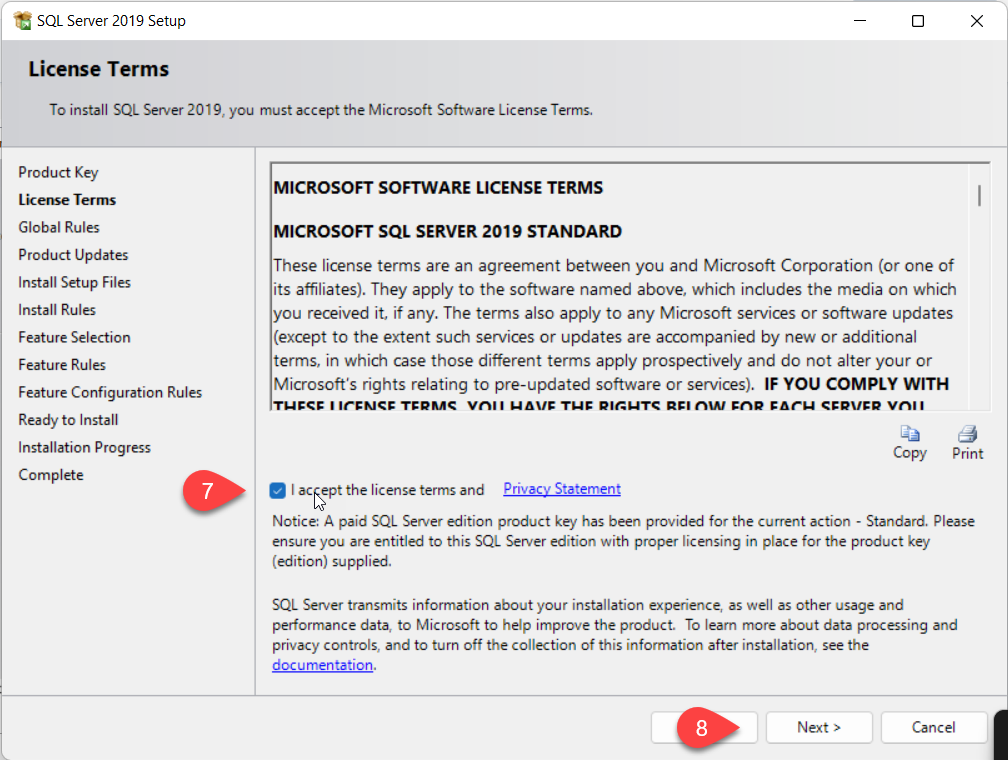Select Product Updates step in sidebar
Viewport: 1008px width, 760px height.
click(73, 255)
